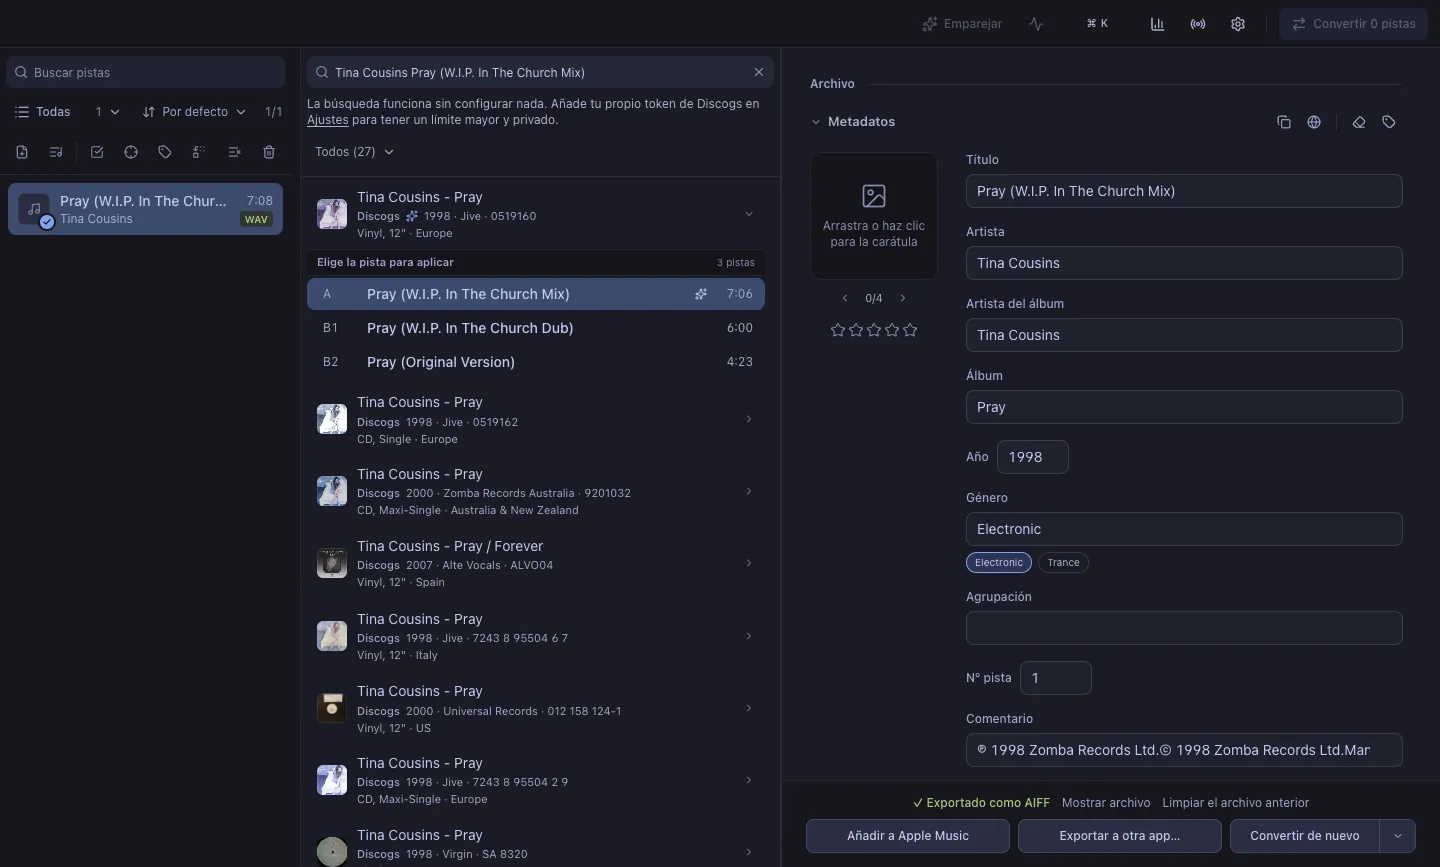The width and height of the screenshot is (1440, 867).
Task: Open the arrow menu beside Convertir de nuevo
Action: 1398,836
